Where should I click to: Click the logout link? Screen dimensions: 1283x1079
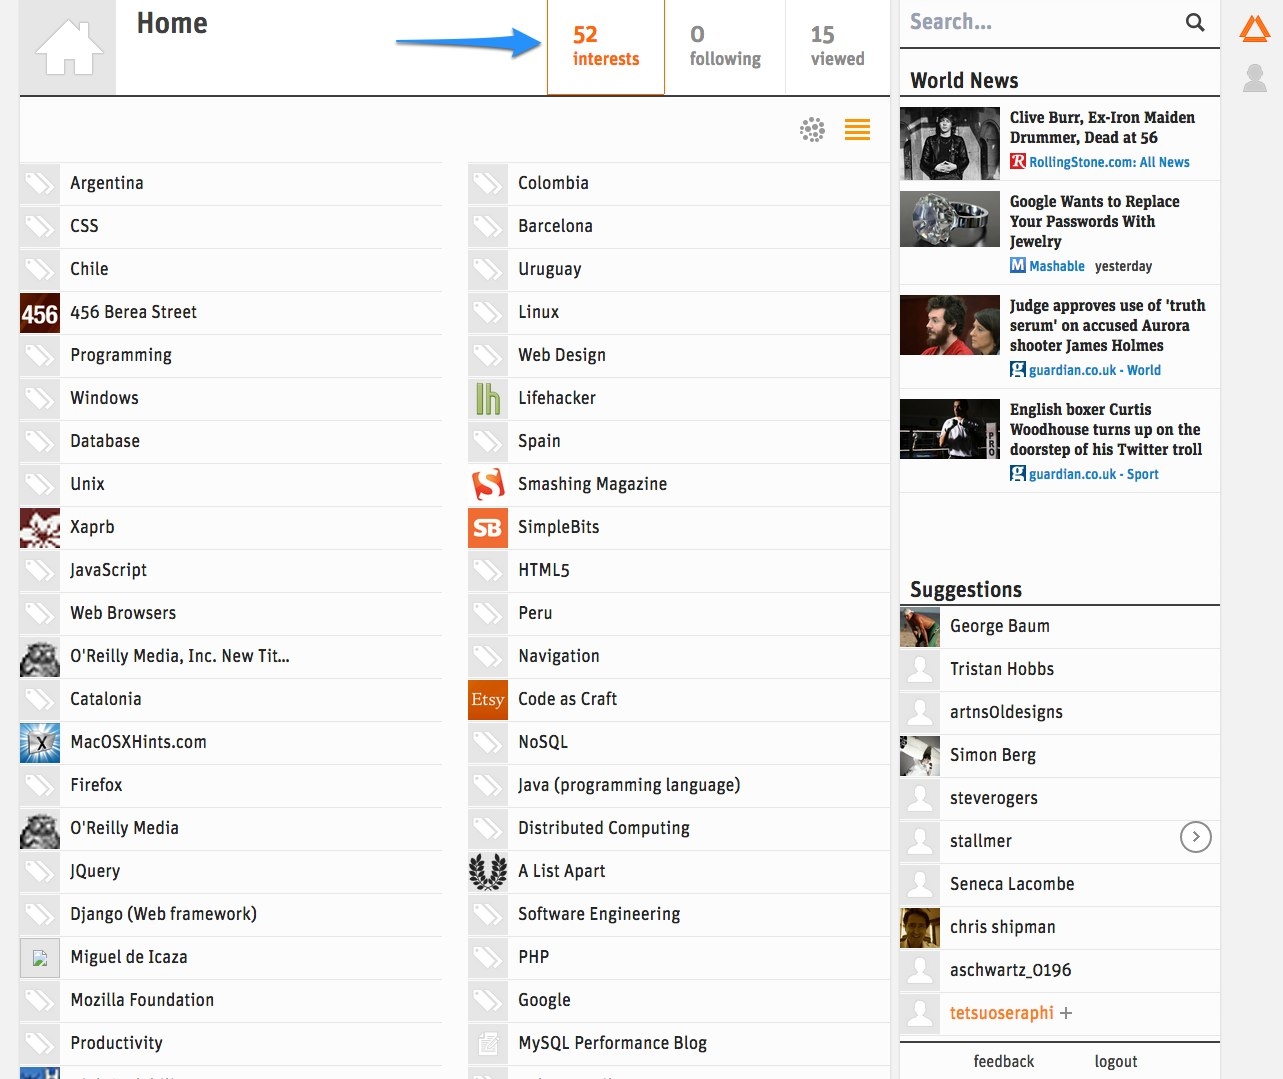pos(1116,1062)
